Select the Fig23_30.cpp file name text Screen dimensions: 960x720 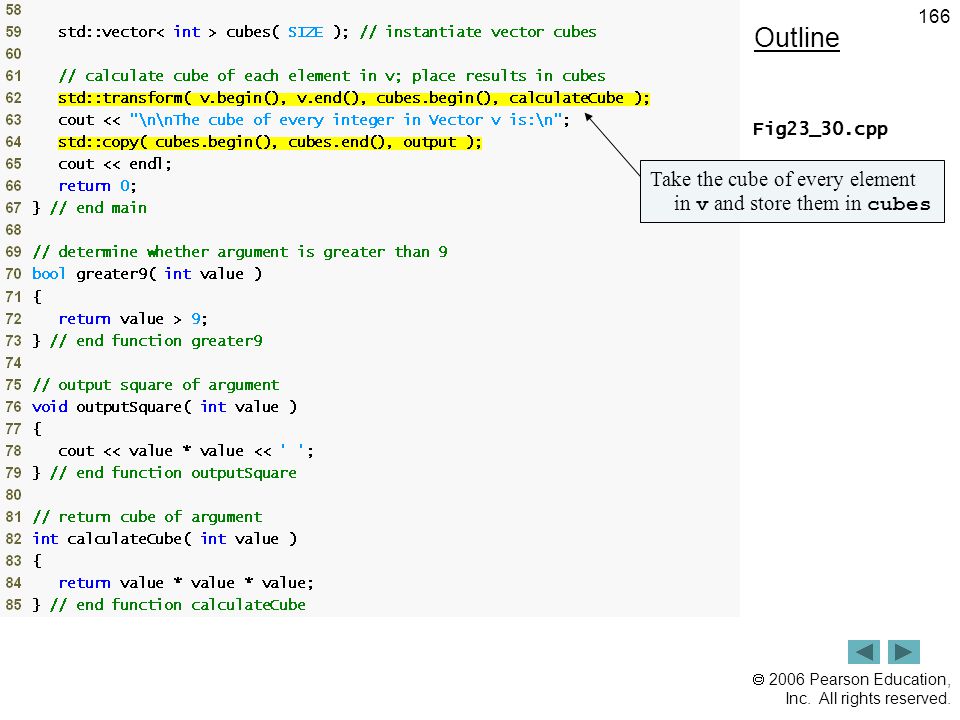(x=820, y=129)
